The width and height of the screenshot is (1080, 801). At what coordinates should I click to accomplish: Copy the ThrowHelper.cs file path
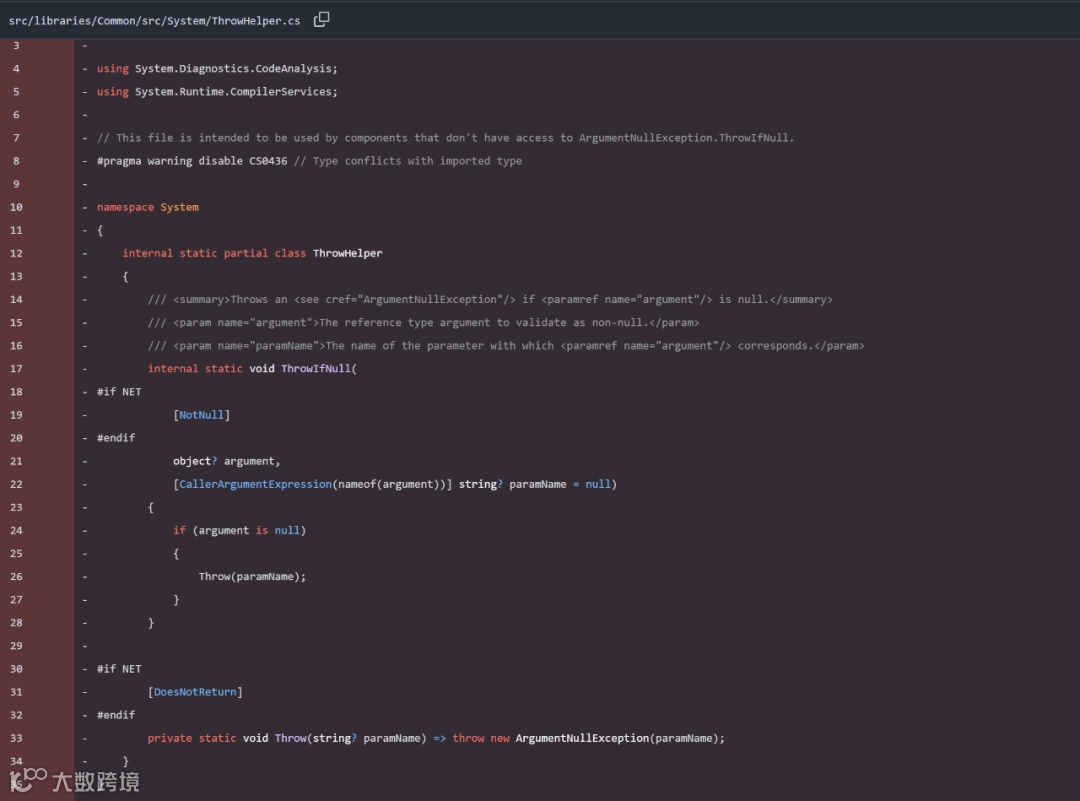click(x=321, y=20)
